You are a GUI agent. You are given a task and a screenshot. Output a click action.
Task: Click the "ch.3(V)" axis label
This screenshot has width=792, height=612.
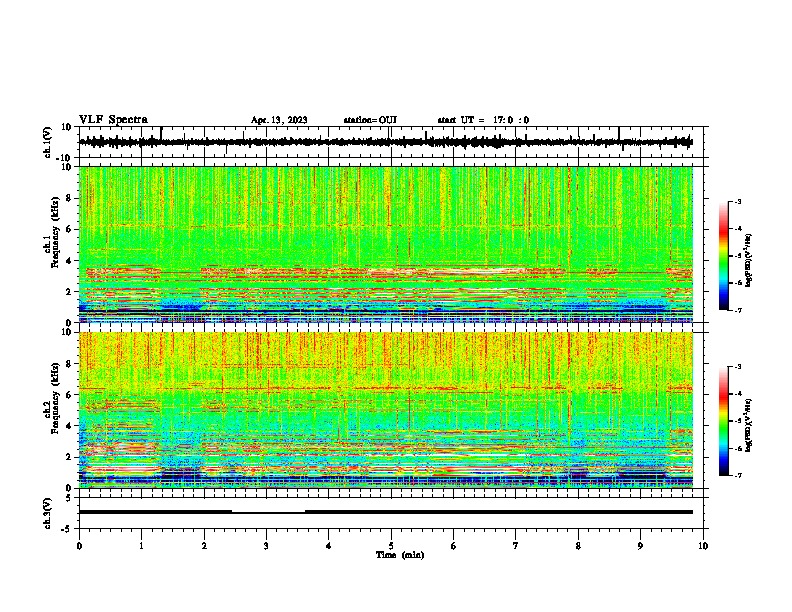click(x=48, y=513)
